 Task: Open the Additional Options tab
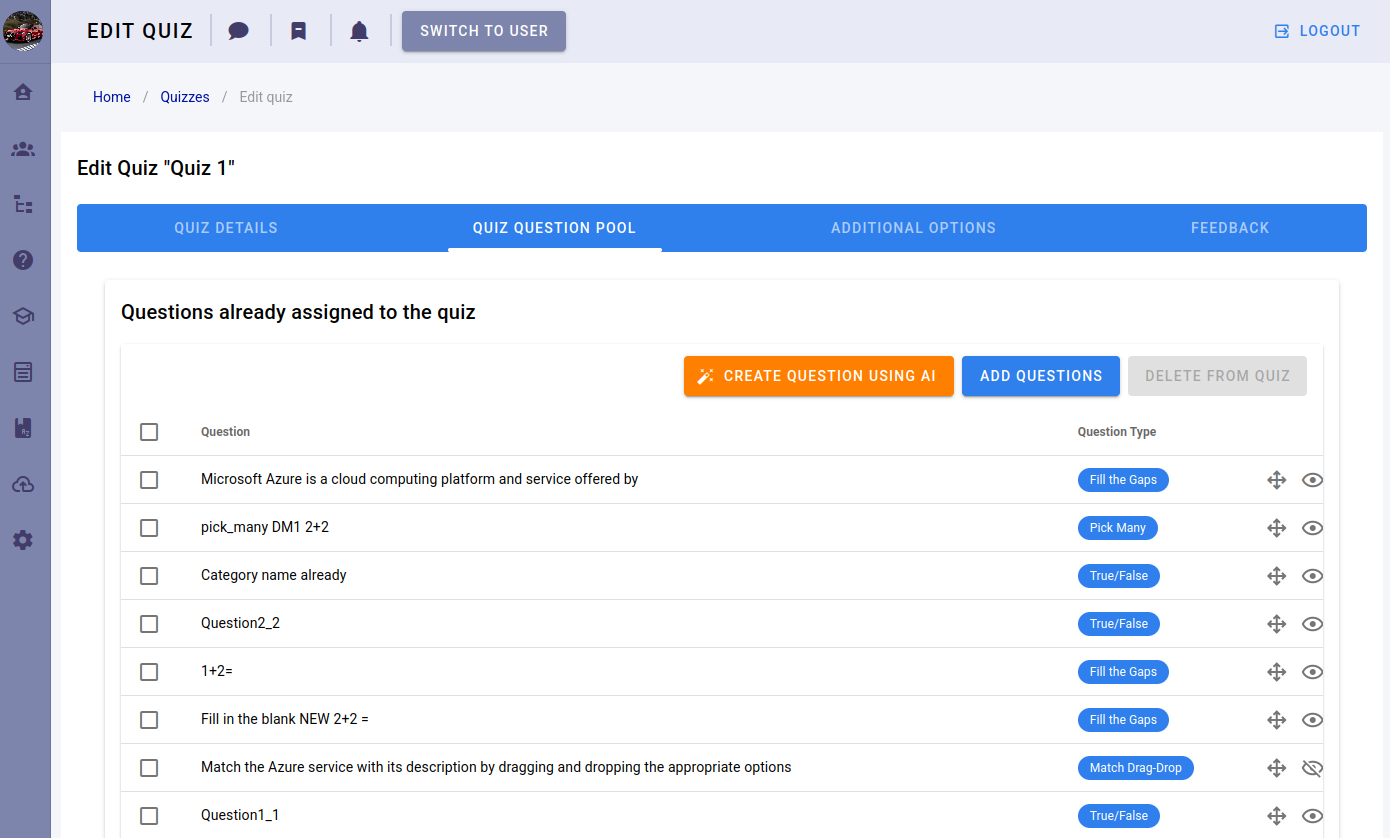point(913,228)
